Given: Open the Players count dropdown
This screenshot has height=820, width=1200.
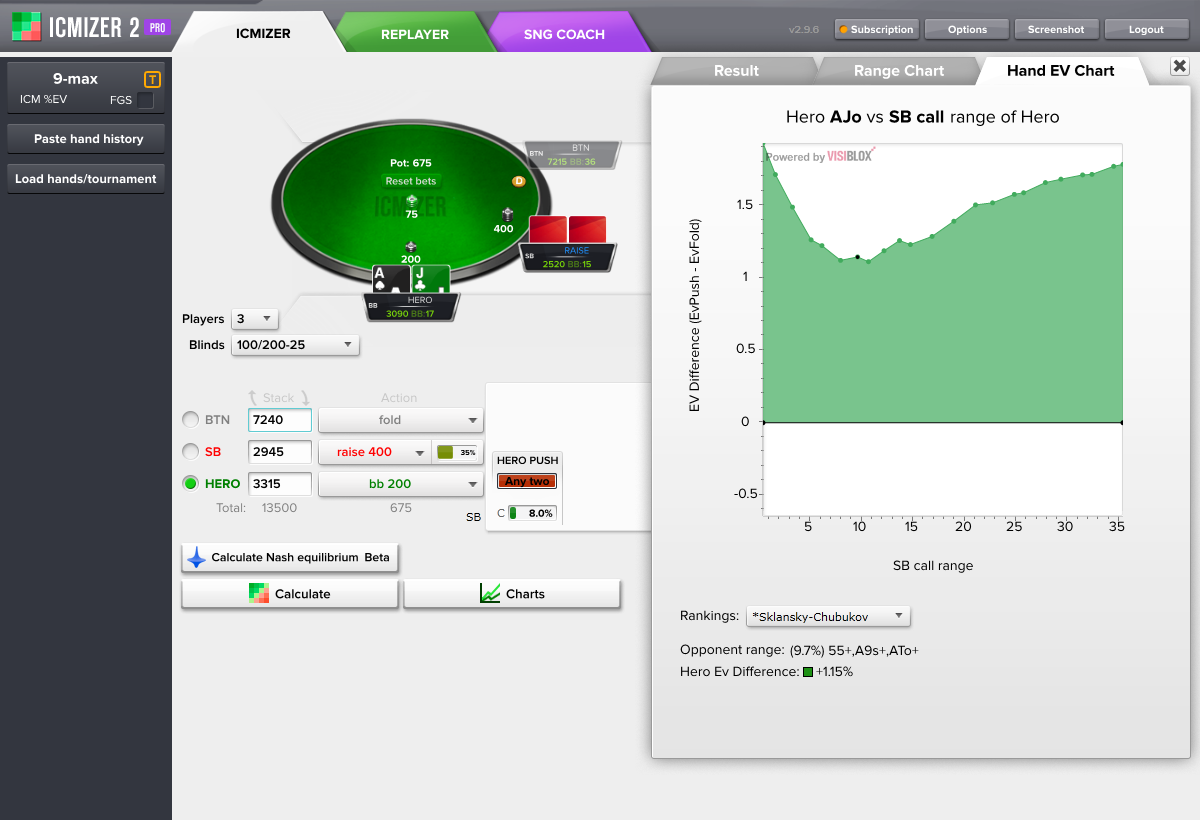Looking at the screenshot, I should pos(254,319).
